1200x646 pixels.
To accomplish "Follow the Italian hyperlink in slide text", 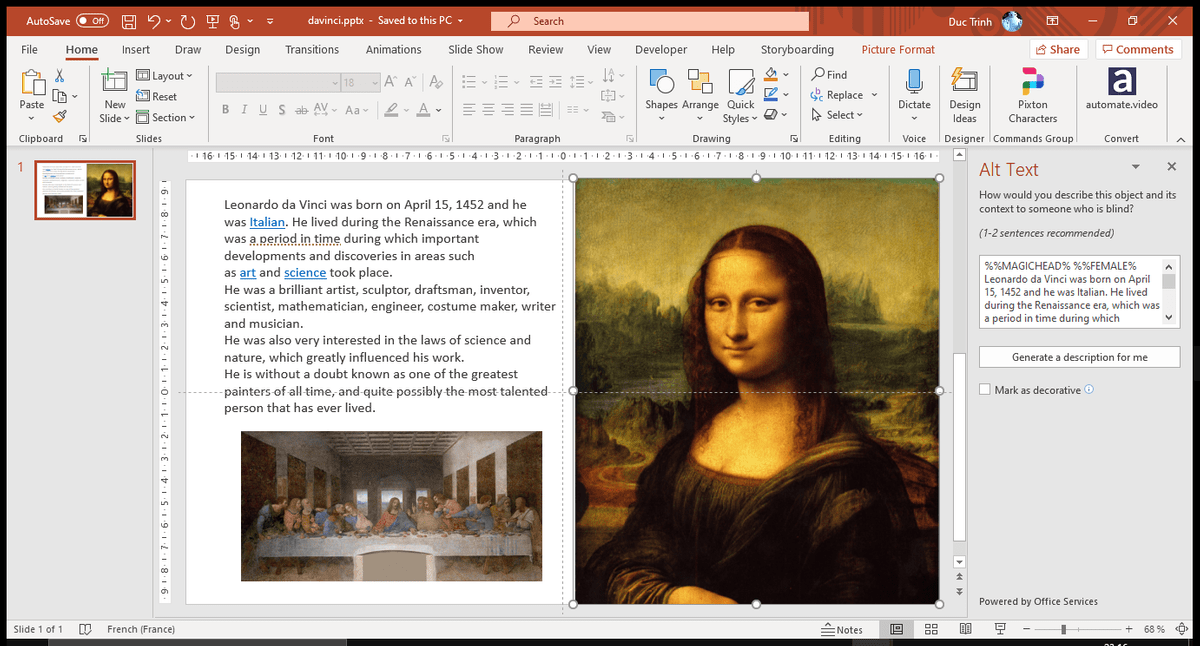I will (x=268, y=222).
